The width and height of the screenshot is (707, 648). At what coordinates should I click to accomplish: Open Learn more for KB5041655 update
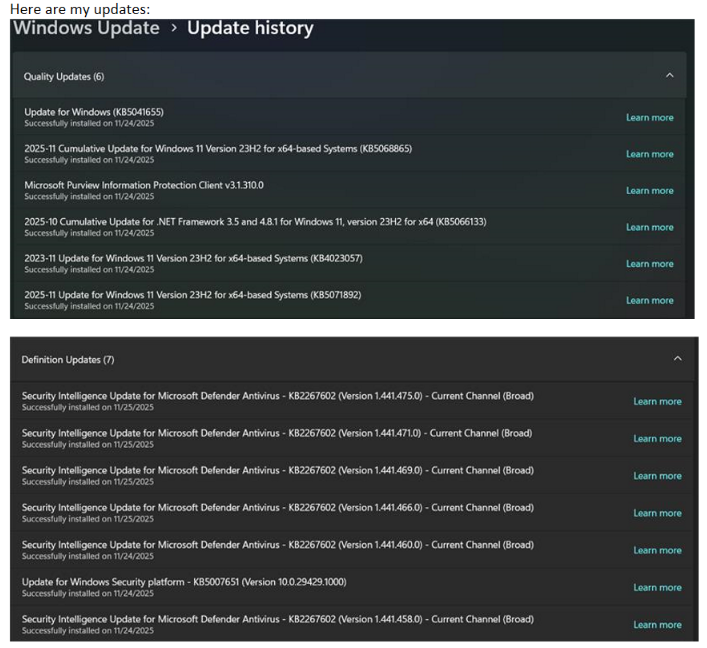point(650,117)
